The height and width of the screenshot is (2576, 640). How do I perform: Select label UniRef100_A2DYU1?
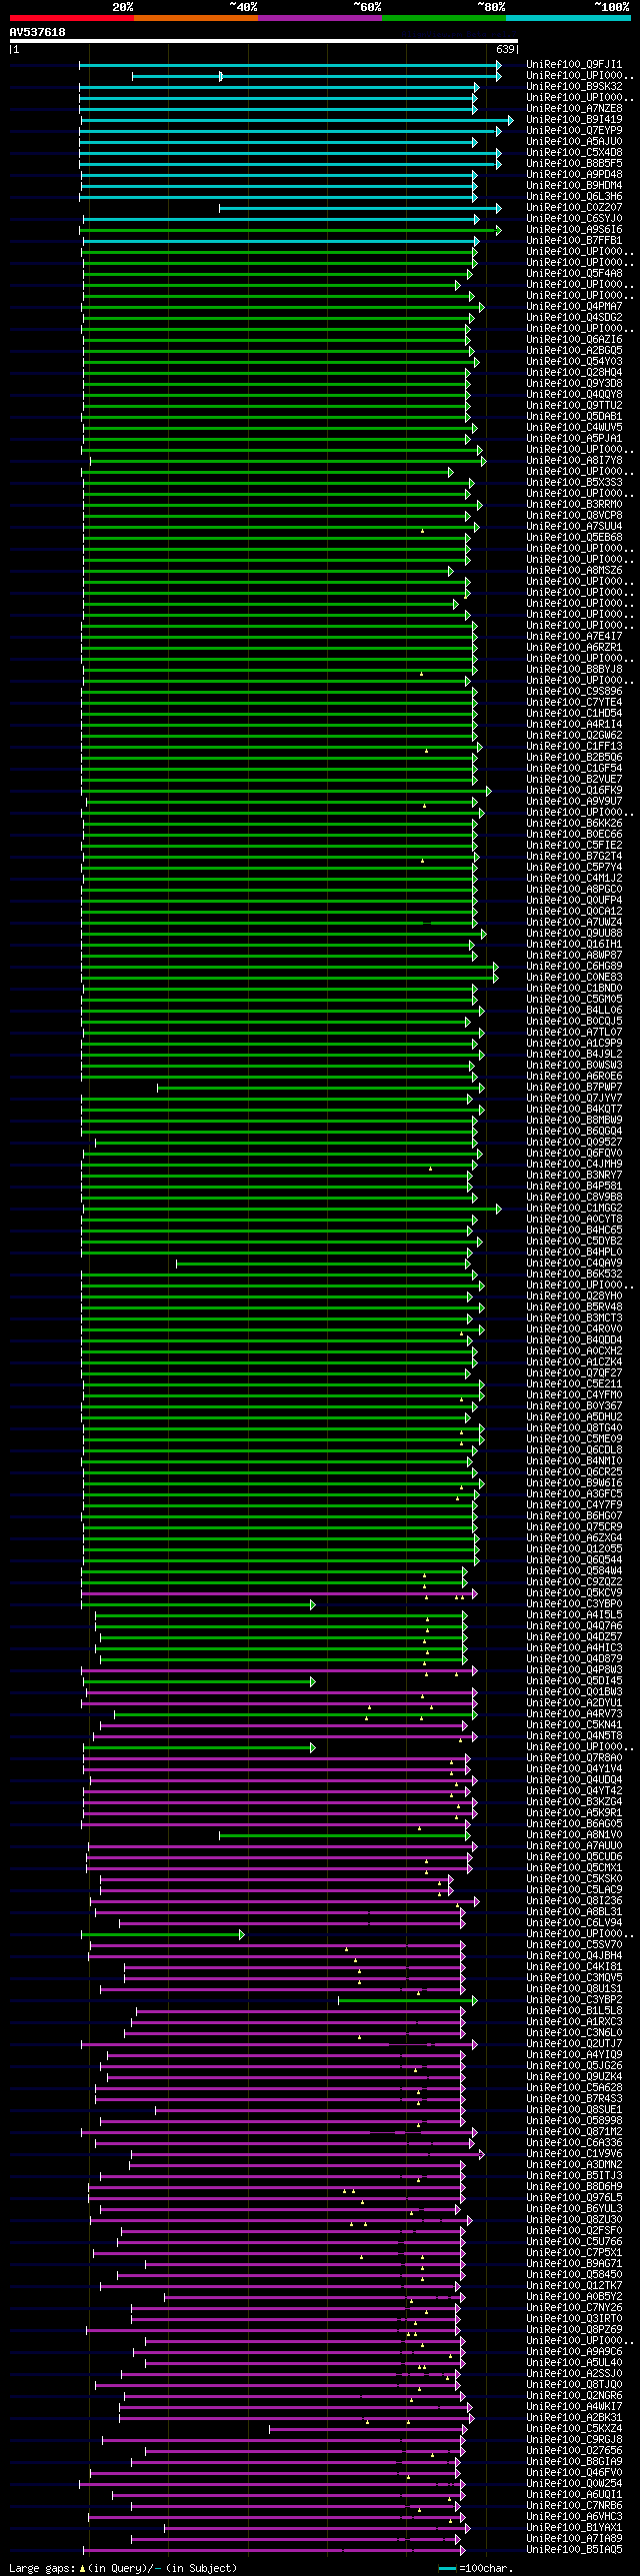tap(574, 1703)
